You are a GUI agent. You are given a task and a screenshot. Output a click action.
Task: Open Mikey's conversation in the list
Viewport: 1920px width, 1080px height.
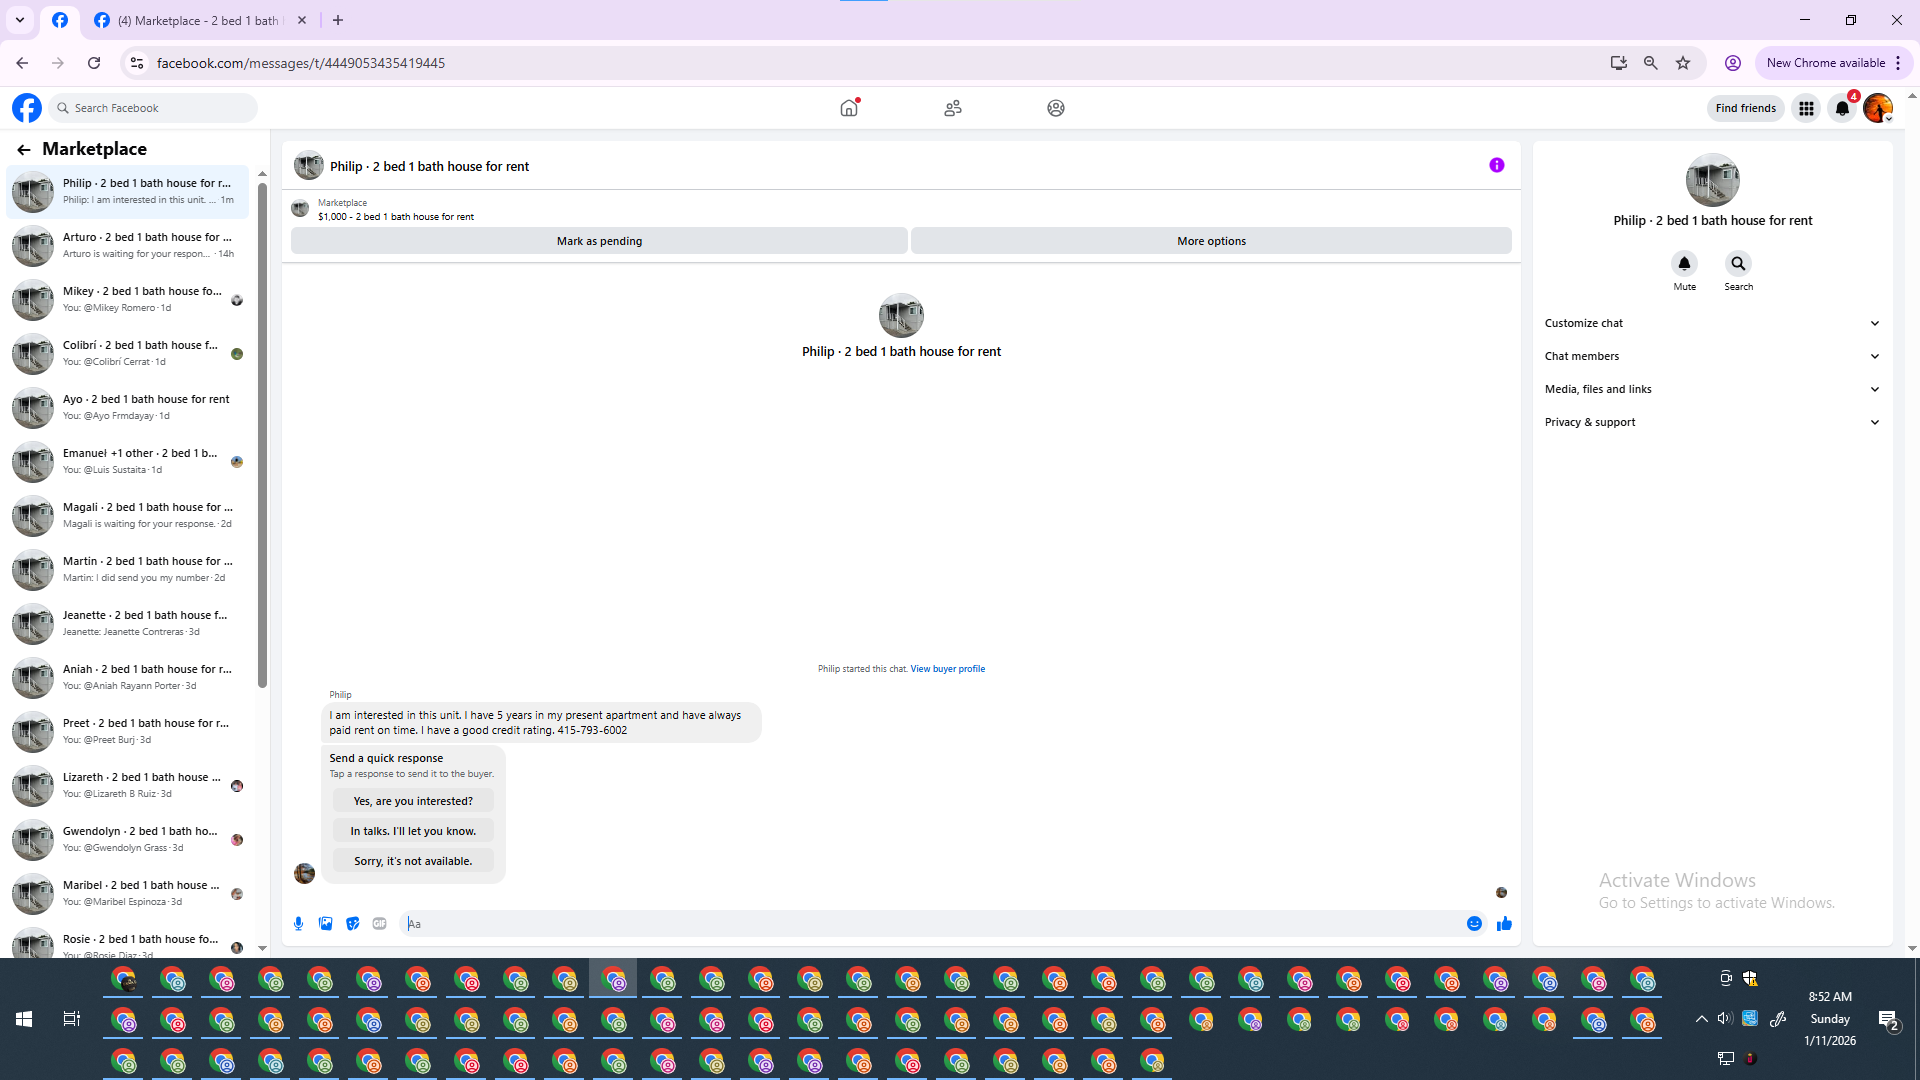tap(129, 299)
